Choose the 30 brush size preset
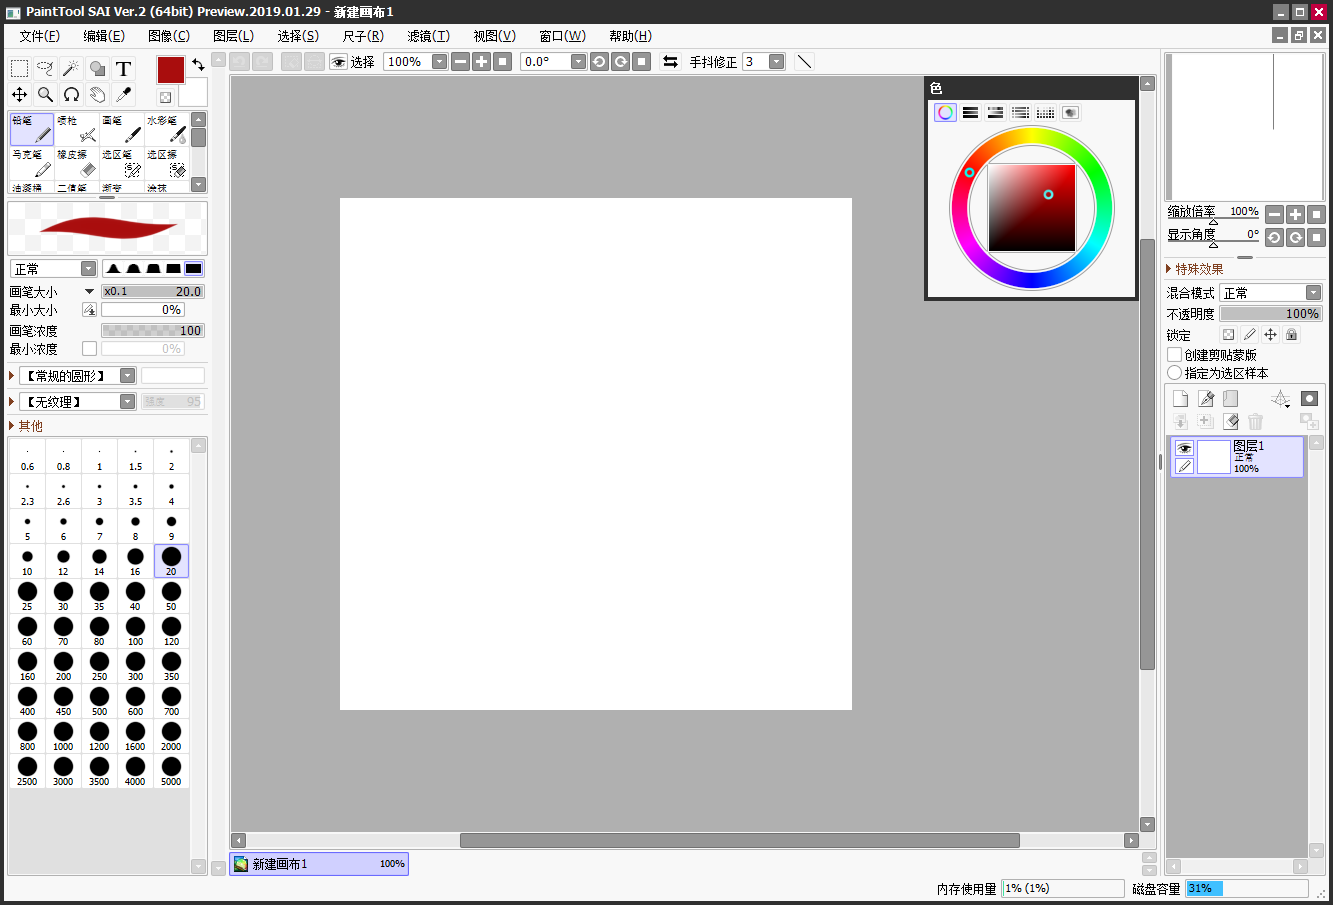1333x905 pixels. click(x=63, y=596)
